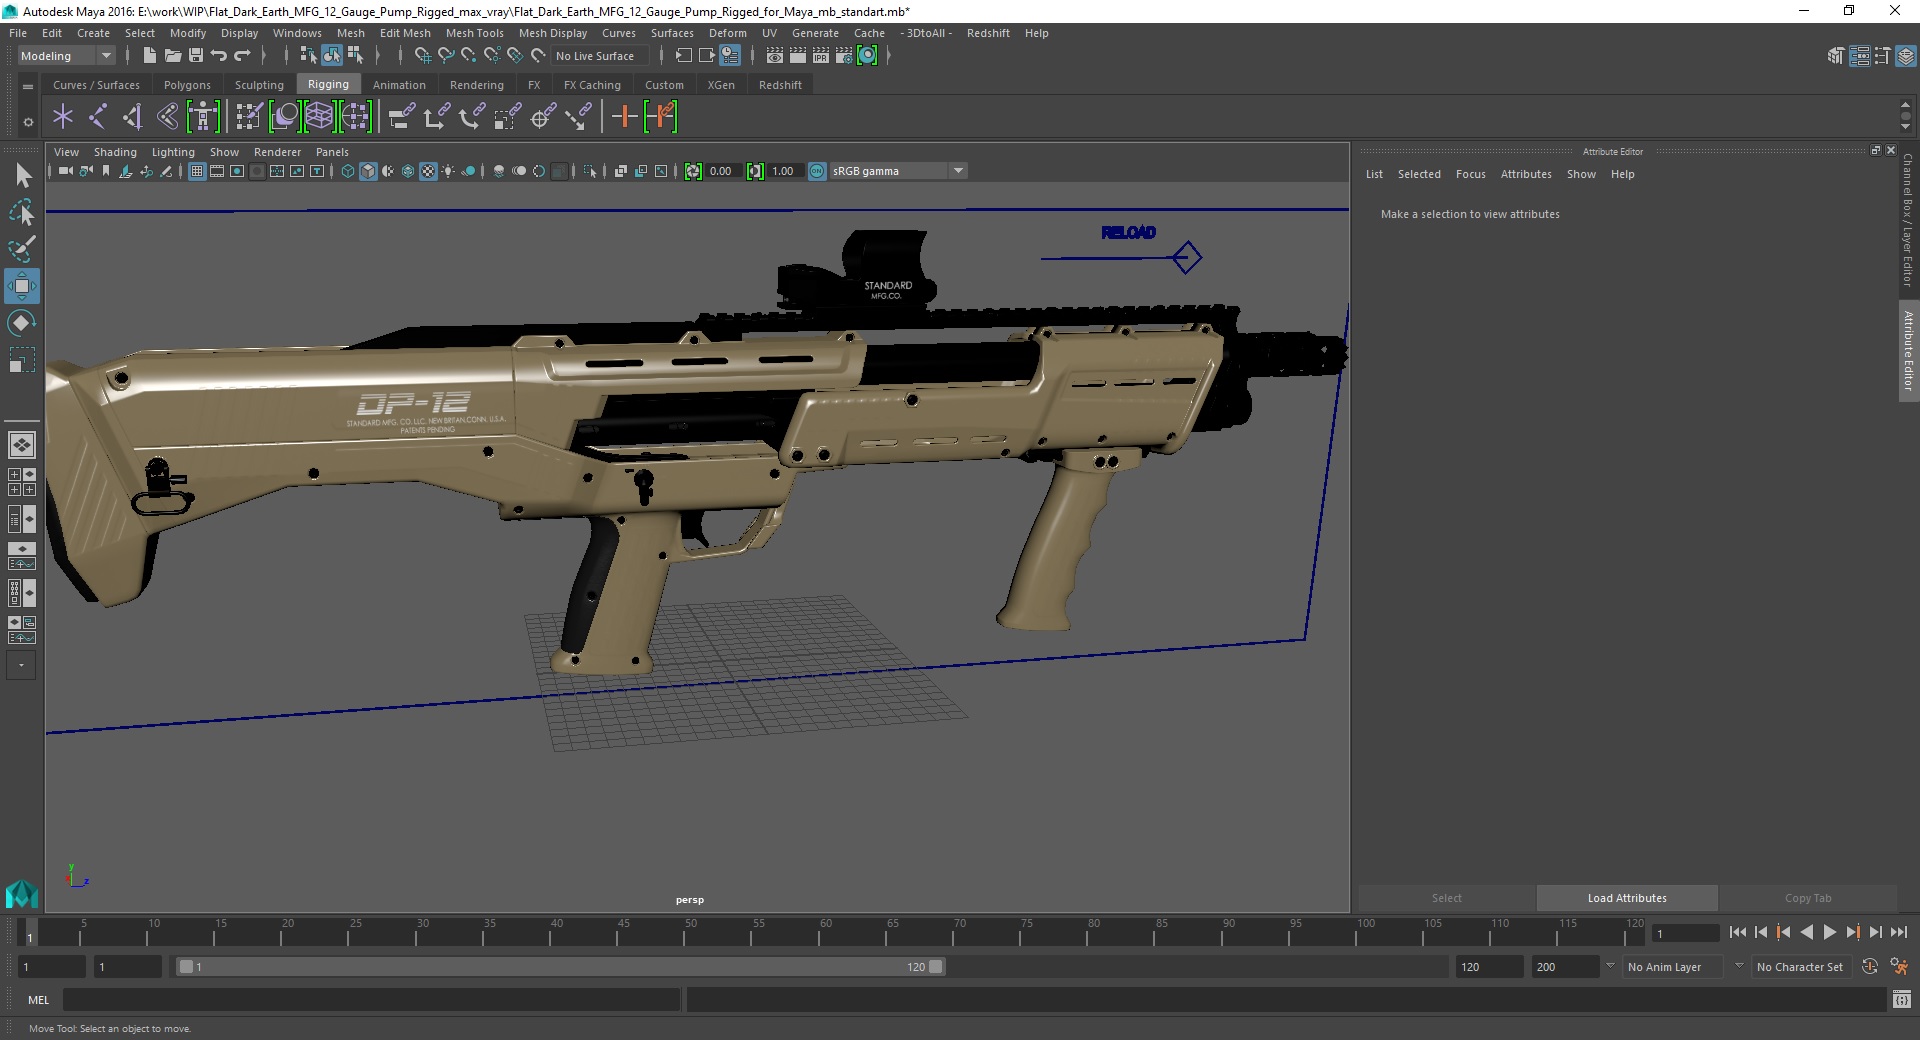Click the range slider end handle
Screen dimensions: 1920x1040
936,967
